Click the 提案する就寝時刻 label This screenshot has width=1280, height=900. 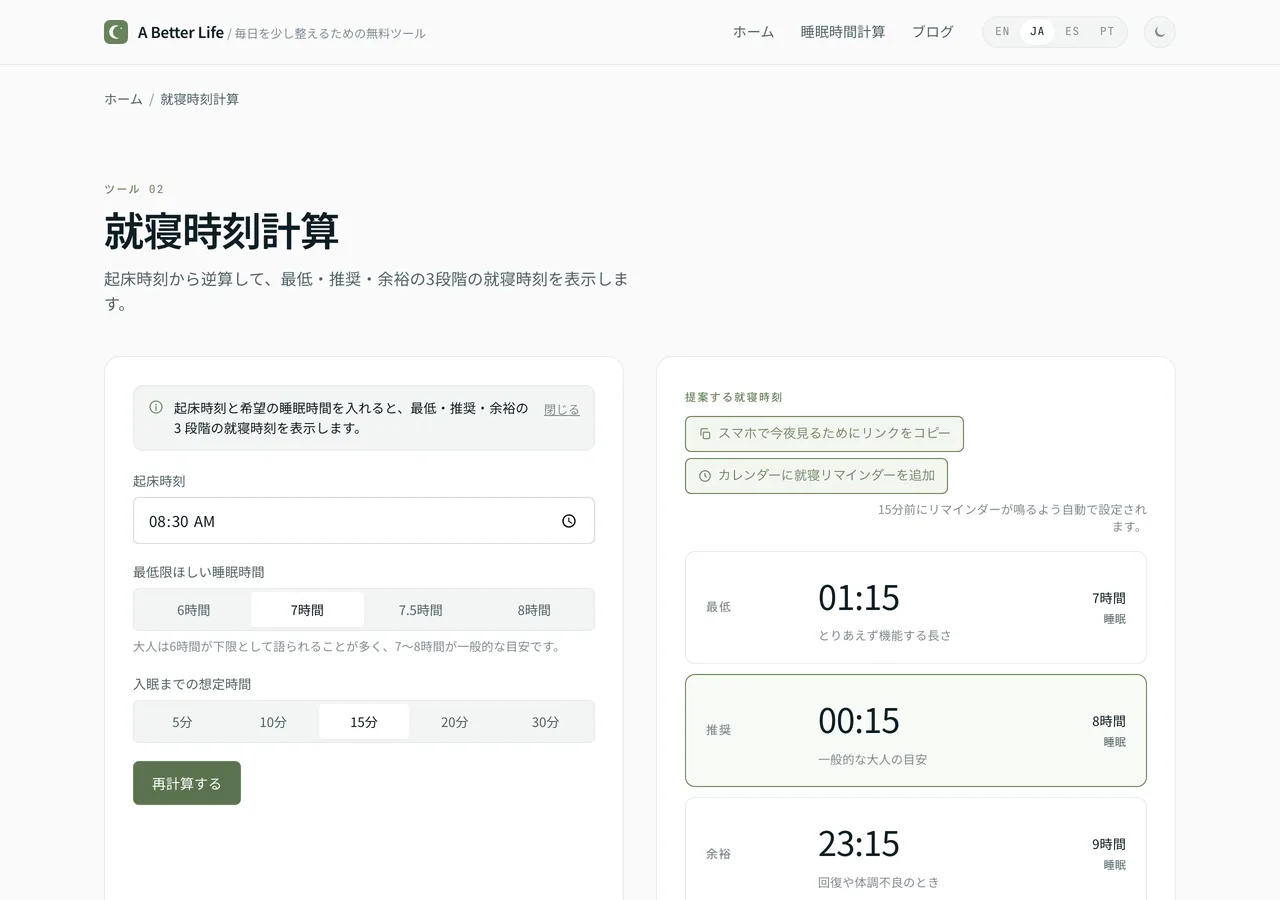click(x=734, y=397)
